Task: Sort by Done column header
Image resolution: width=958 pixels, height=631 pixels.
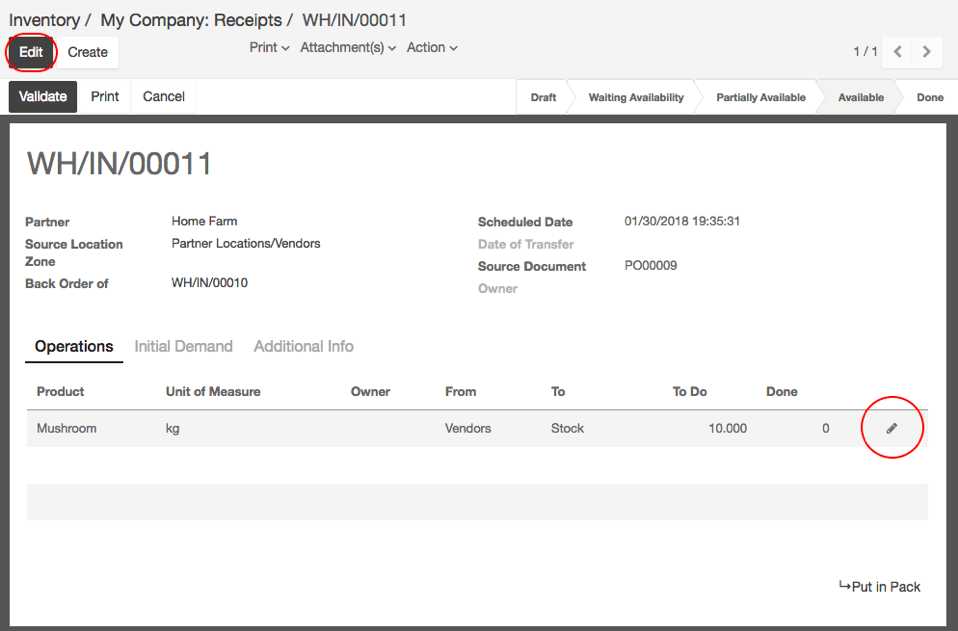Action: pos(781,392)
